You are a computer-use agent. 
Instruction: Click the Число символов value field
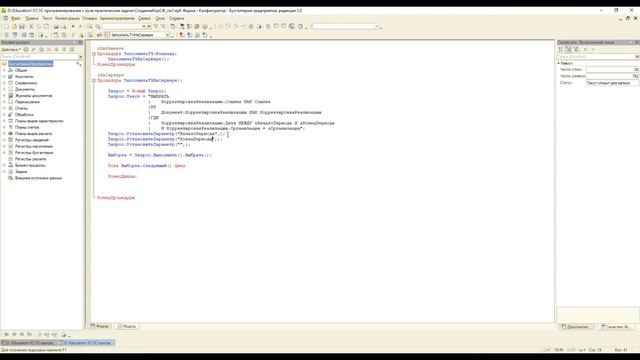coord(612,76)
